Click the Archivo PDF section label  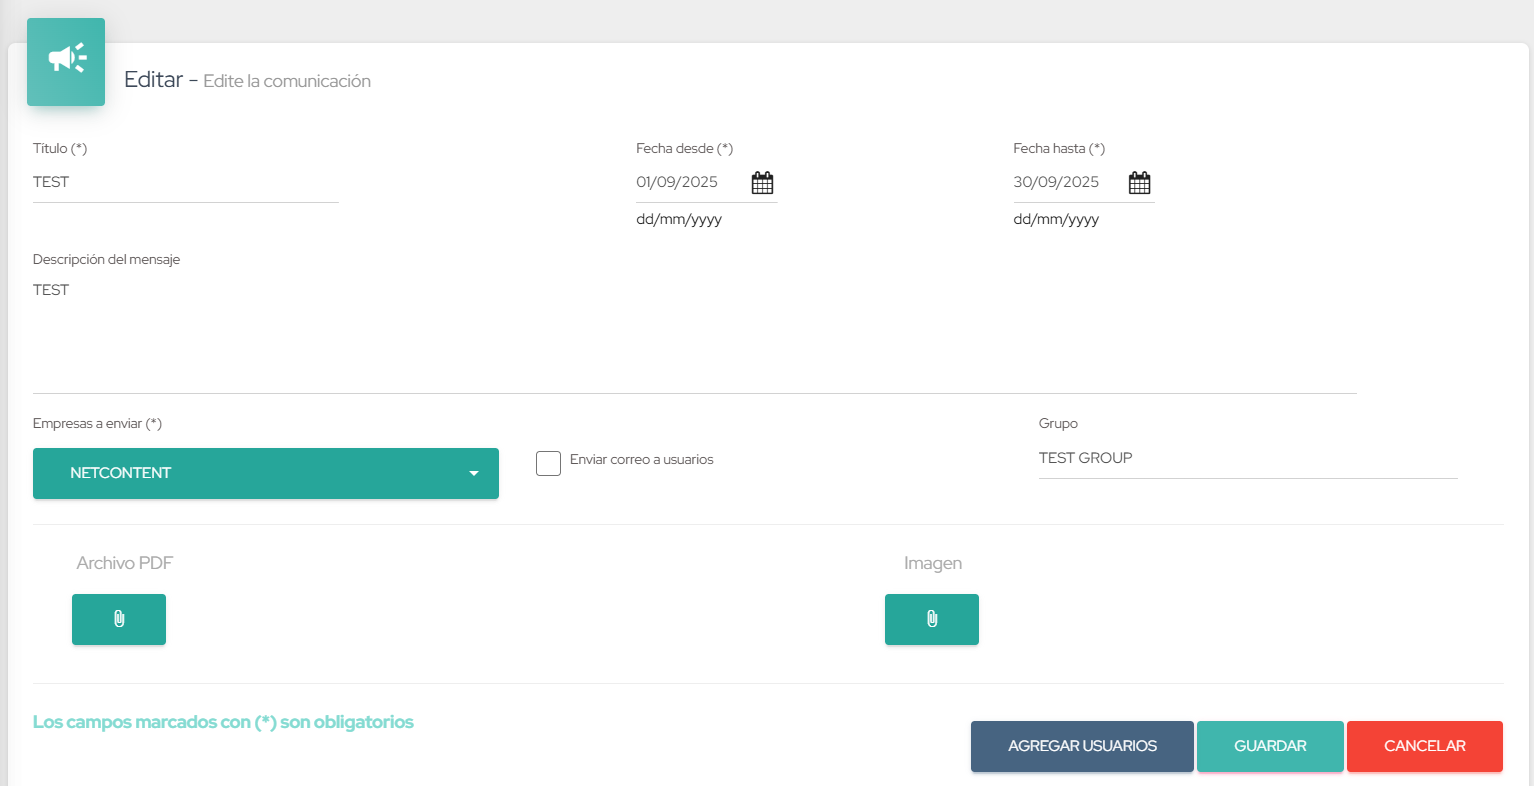[124, 563]
